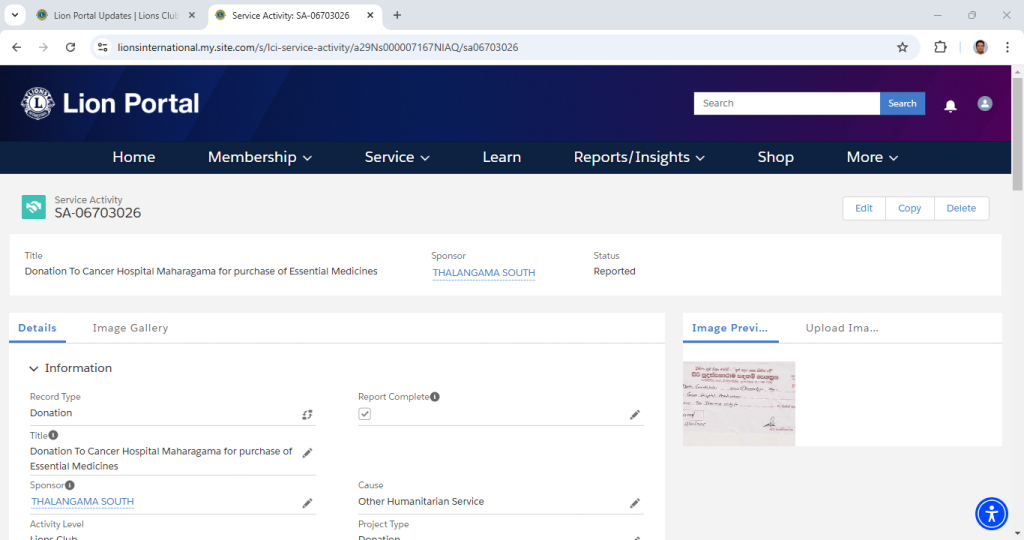The width and height of the screenshot is (1024, 540).
Task: Click the Delete button
Action: point(961,208)
